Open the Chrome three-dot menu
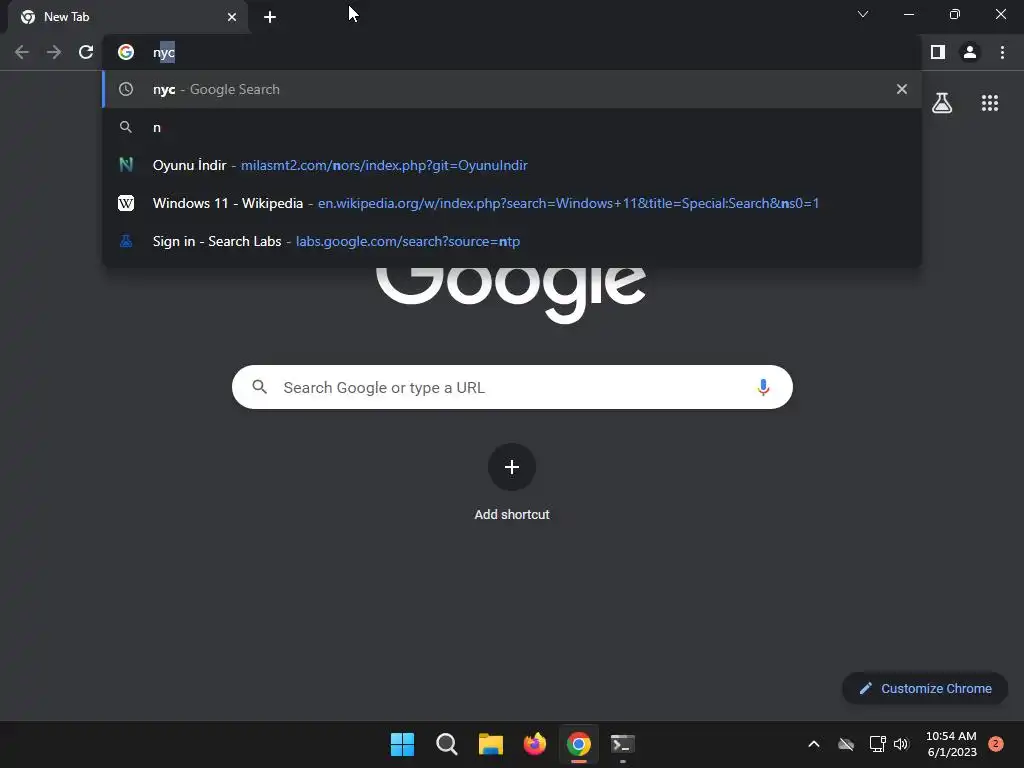 [x=1002, y=52]
